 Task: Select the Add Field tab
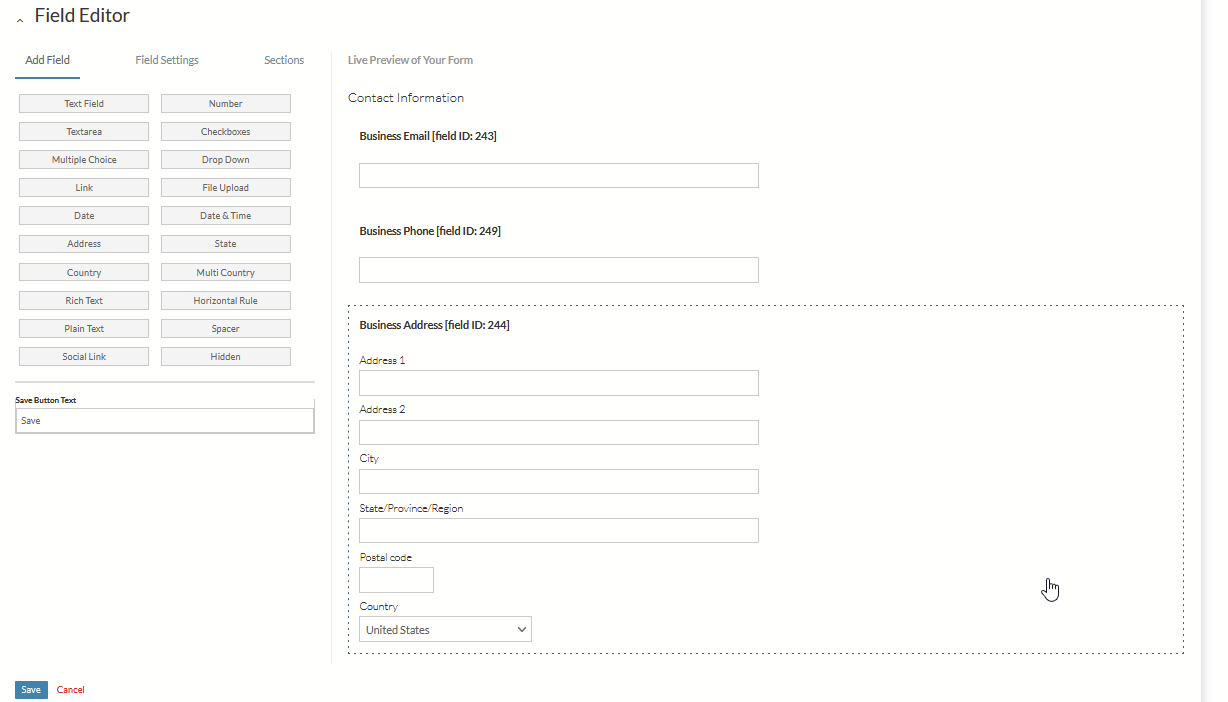48,60
